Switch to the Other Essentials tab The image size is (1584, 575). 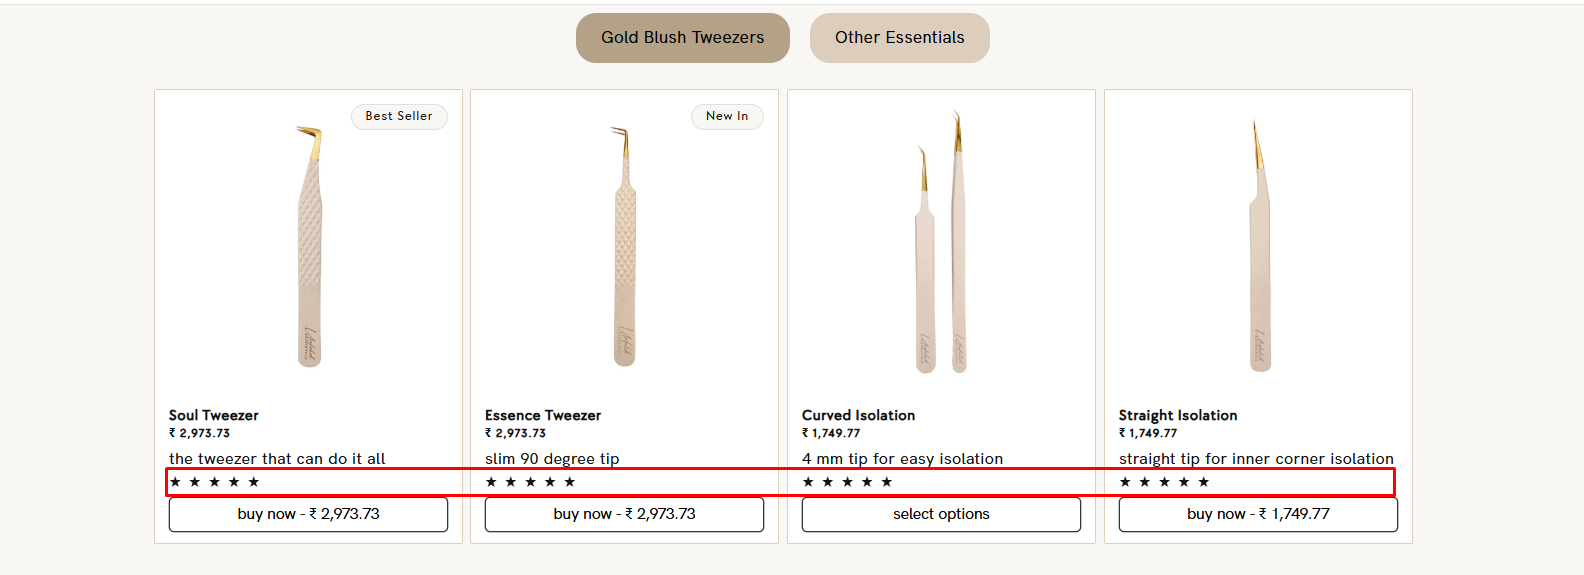pyautogui.click(x=900, y=38)
